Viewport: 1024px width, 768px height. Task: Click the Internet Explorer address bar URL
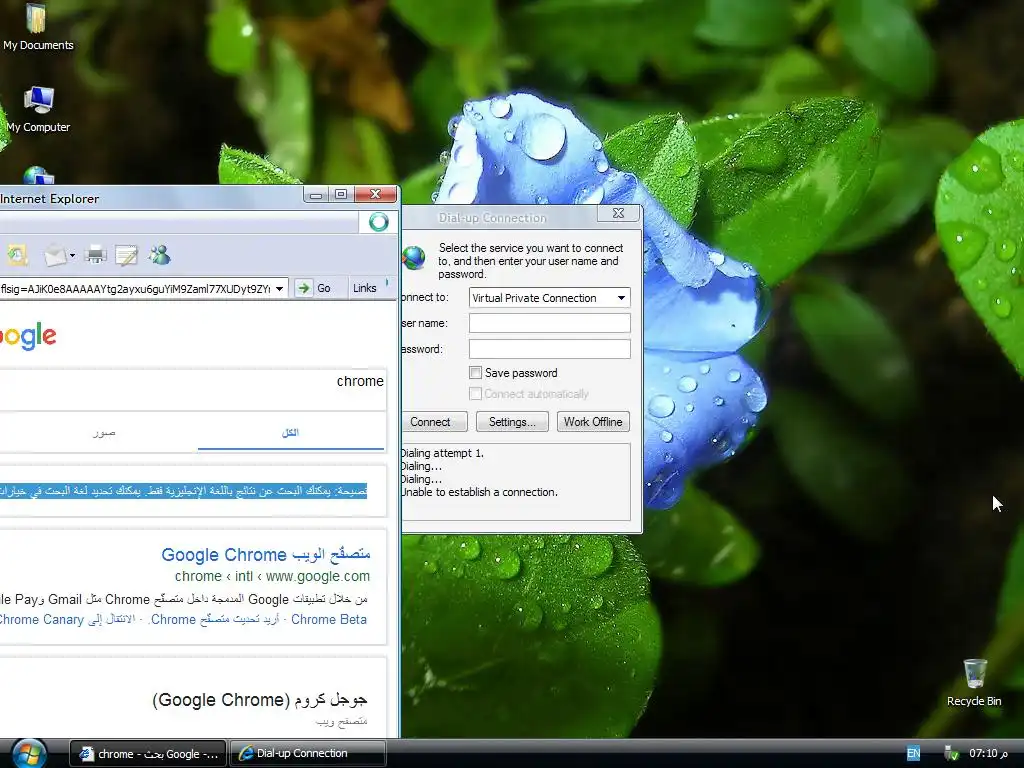click(135, 289)
